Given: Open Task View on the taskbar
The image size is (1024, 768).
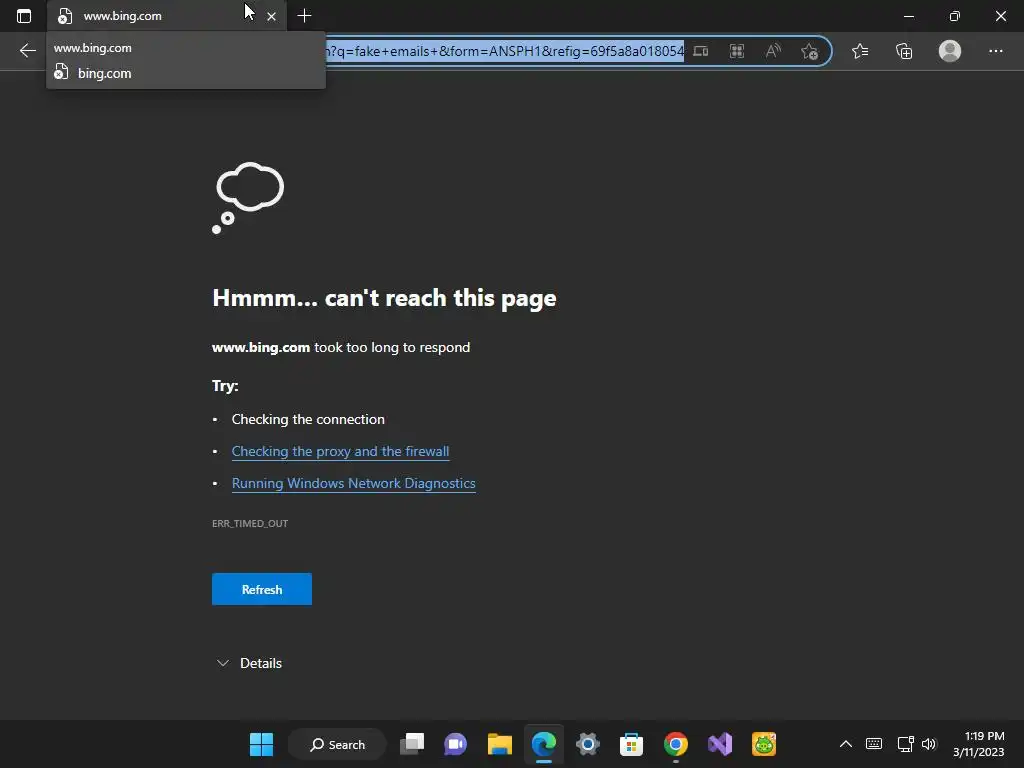Looking at the screenshot, I should tap(412, 744).
